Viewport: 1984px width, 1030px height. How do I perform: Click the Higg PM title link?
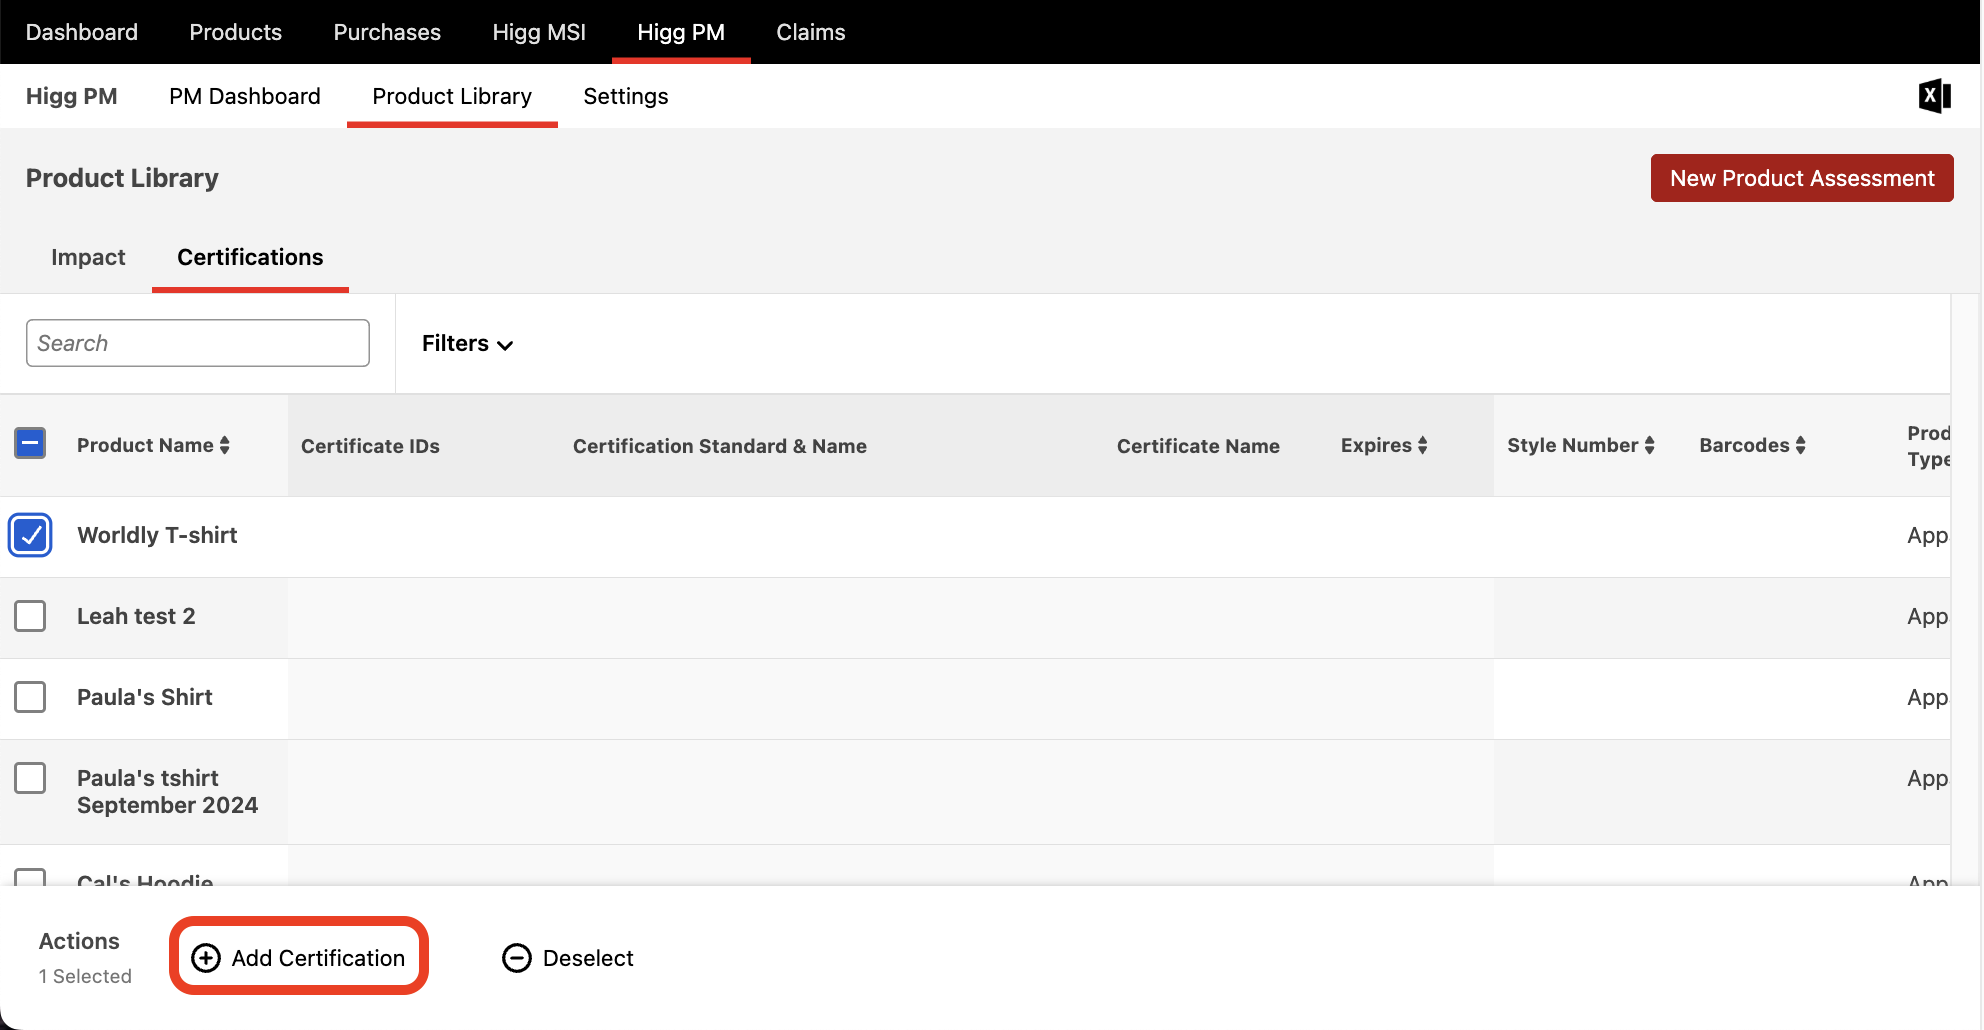[72, 96]
